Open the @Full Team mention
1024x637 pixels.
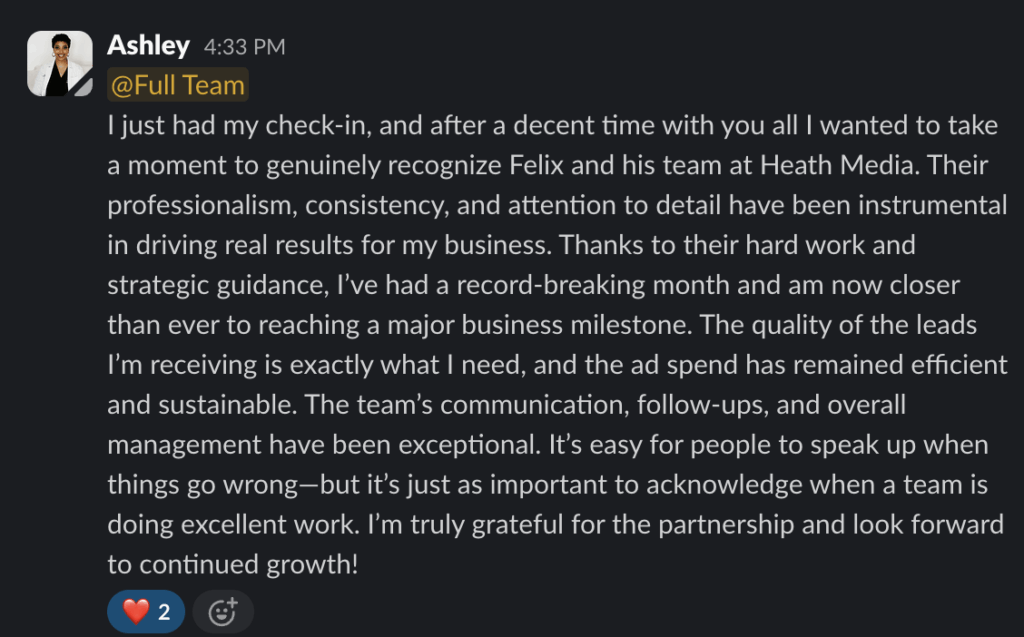click(x=178, y=85)
